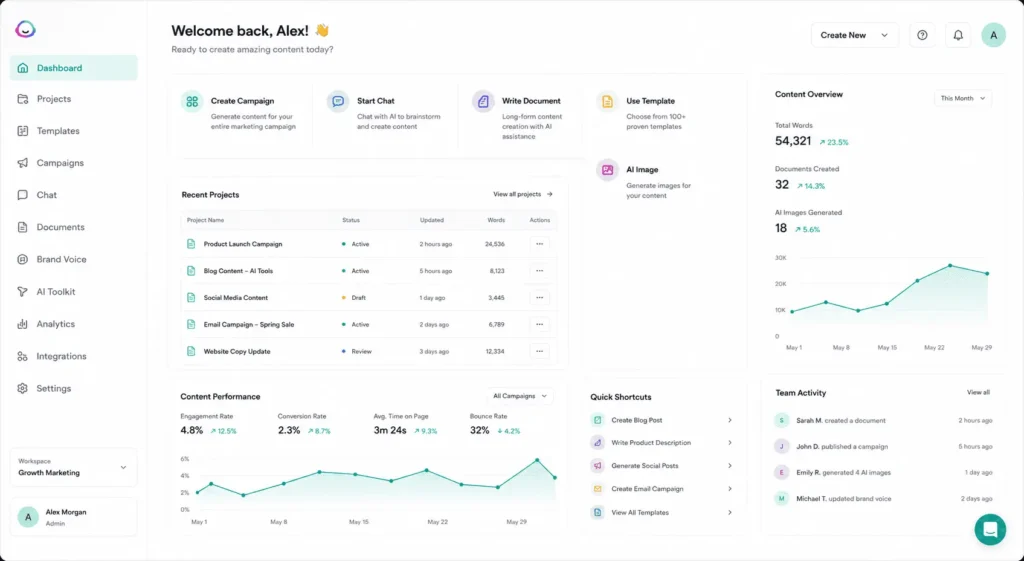Image resolution: width=1024 pixels, height=561 pixels.
Task: Open the live chat support bubble
Action: [990, 529]
